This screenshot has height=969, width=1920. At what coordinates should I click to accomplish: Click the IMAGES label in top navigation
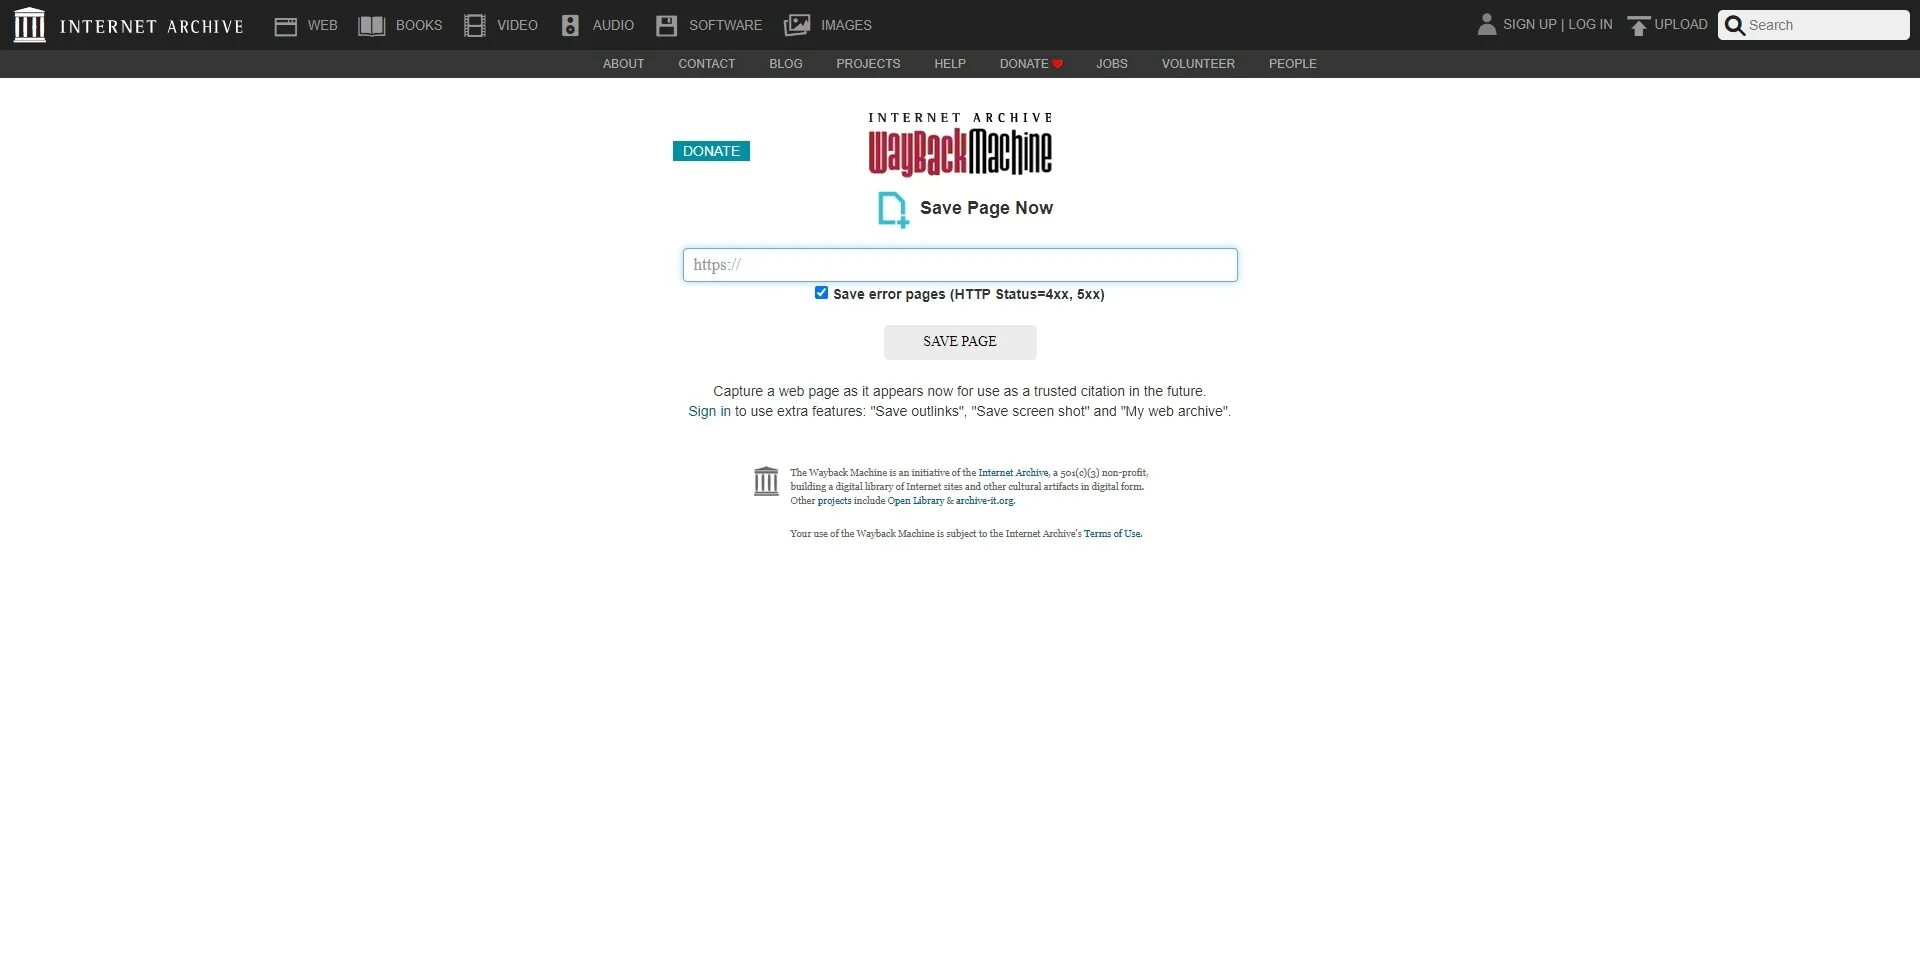(x=846, y=25)
